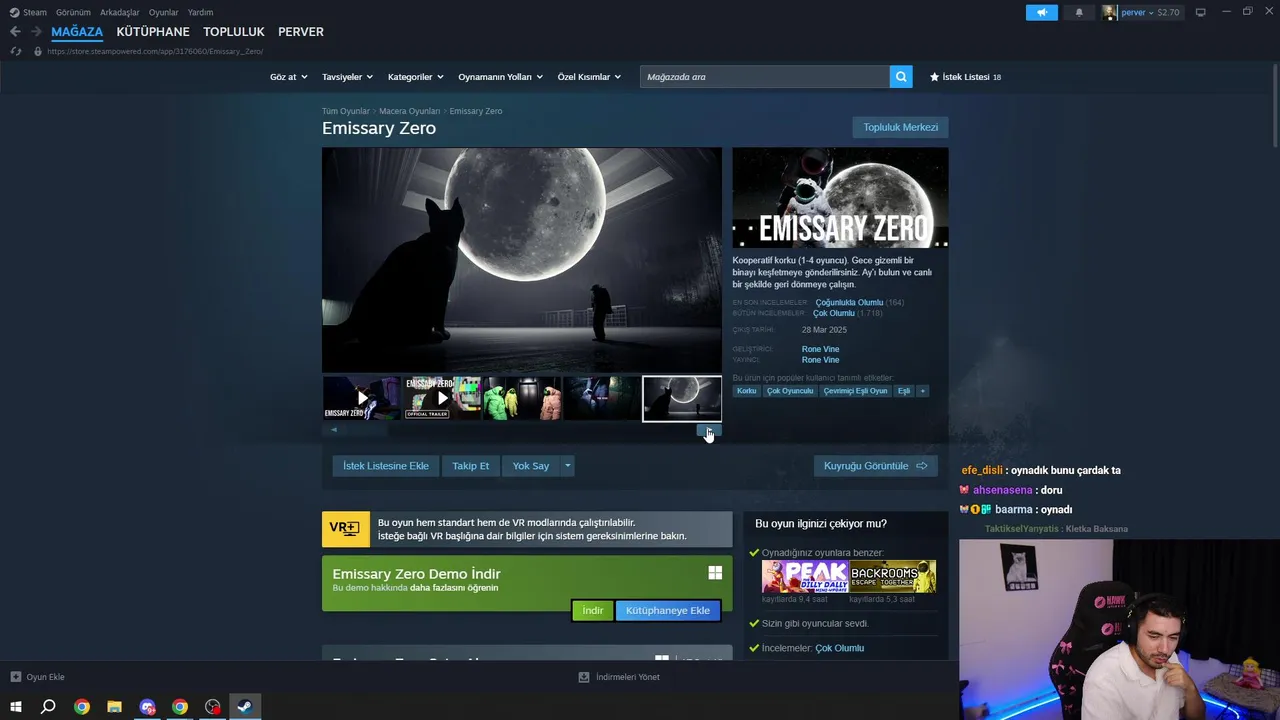This screenshot has height=720, width=1280.
Task: Click the magnifier search button
Action: (x=901, y=76)
